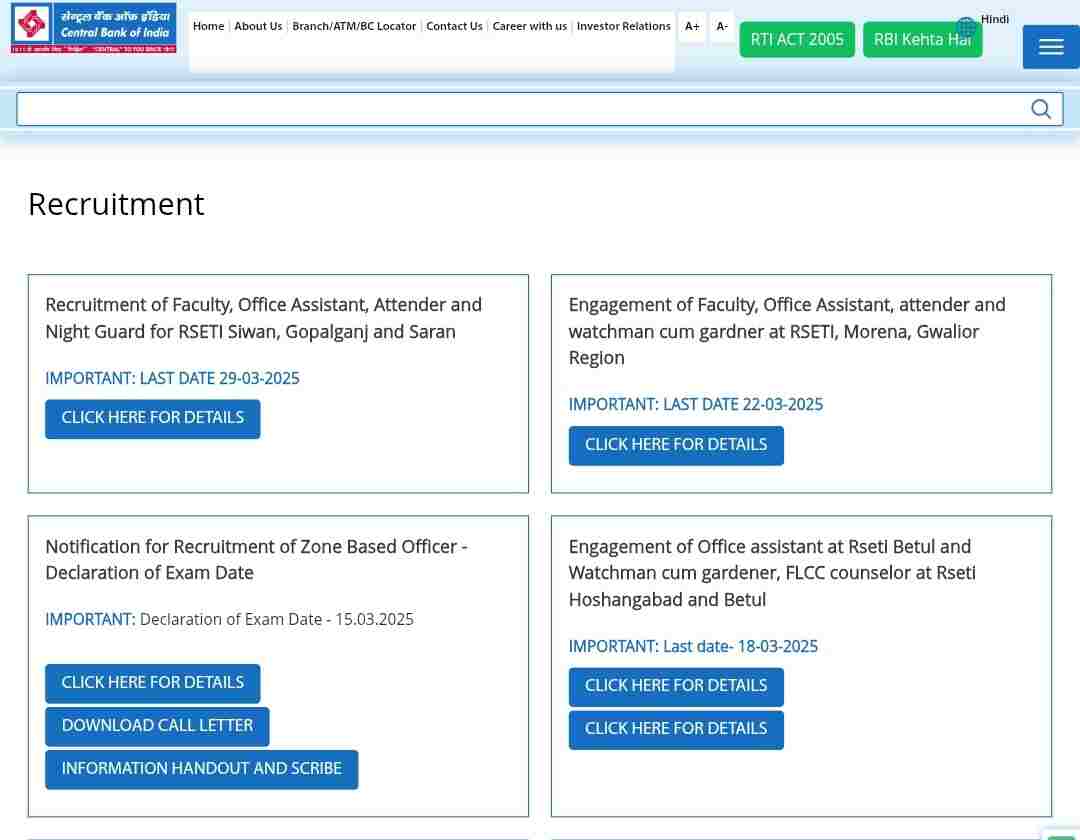
Task: Click first details button for Rseti Betul
Action: 676,686
